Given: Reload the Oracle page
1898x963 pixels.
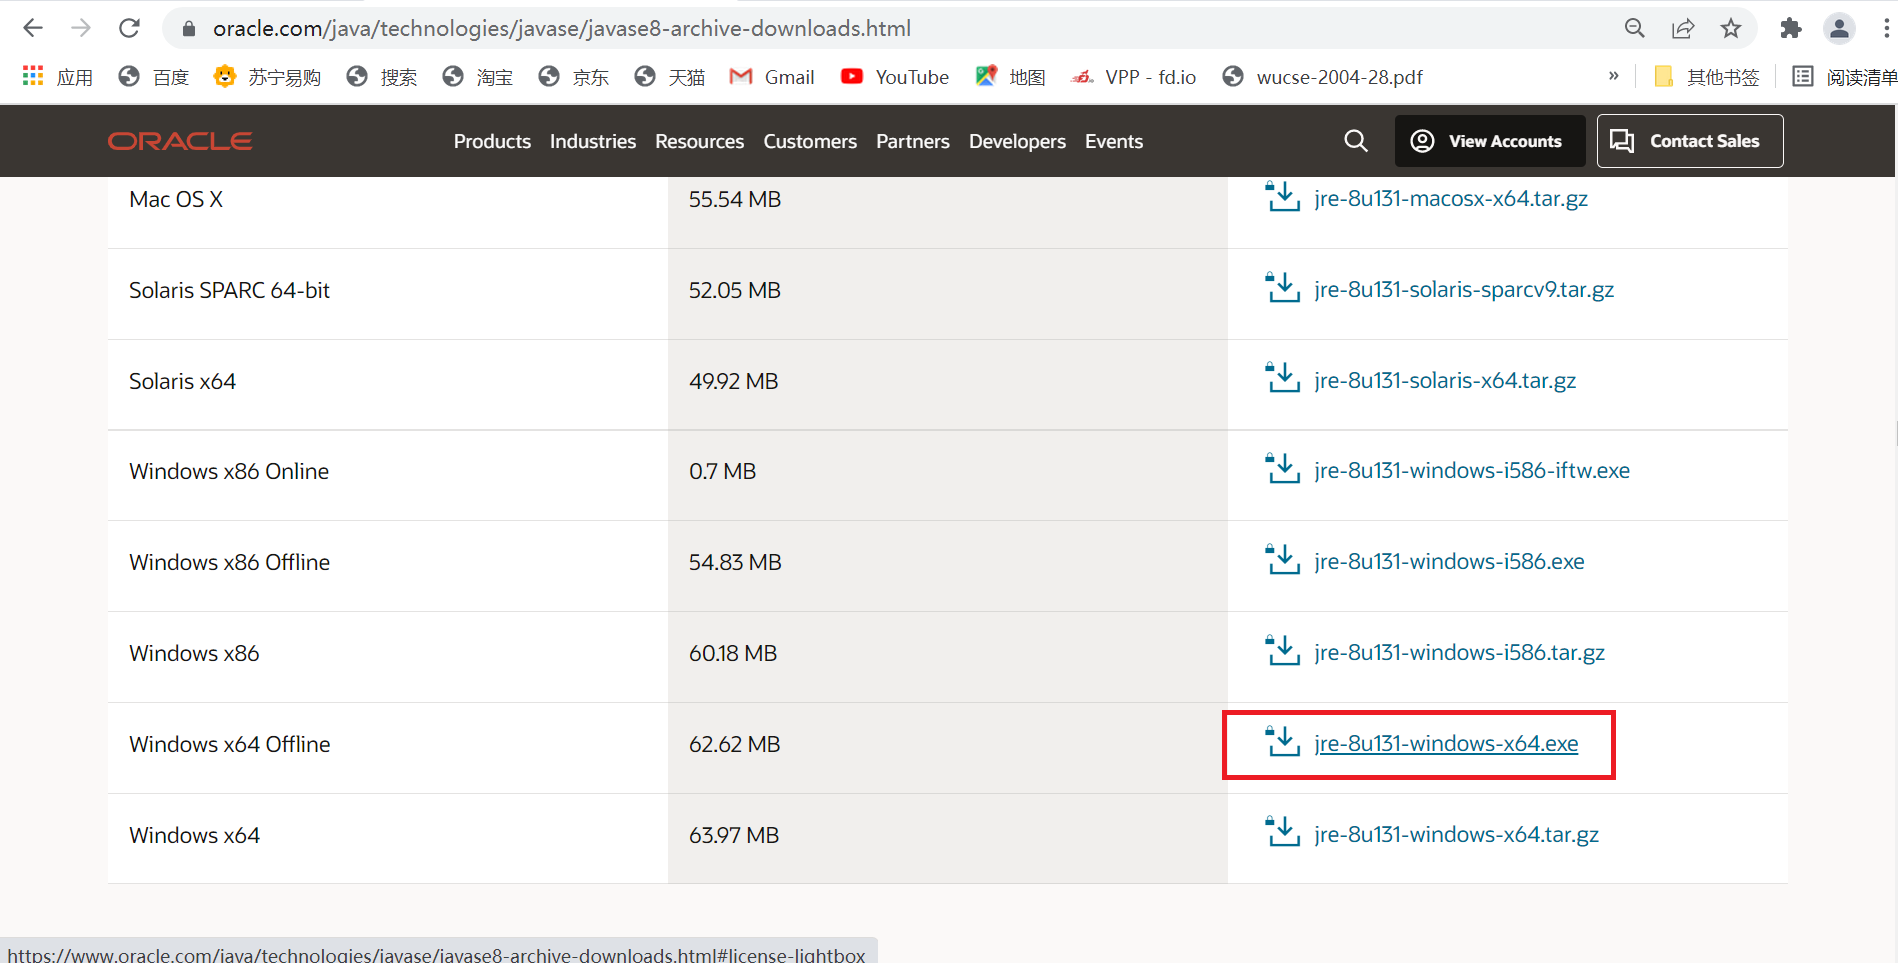Looking at the screenshot, I should [x=129, y=28].
